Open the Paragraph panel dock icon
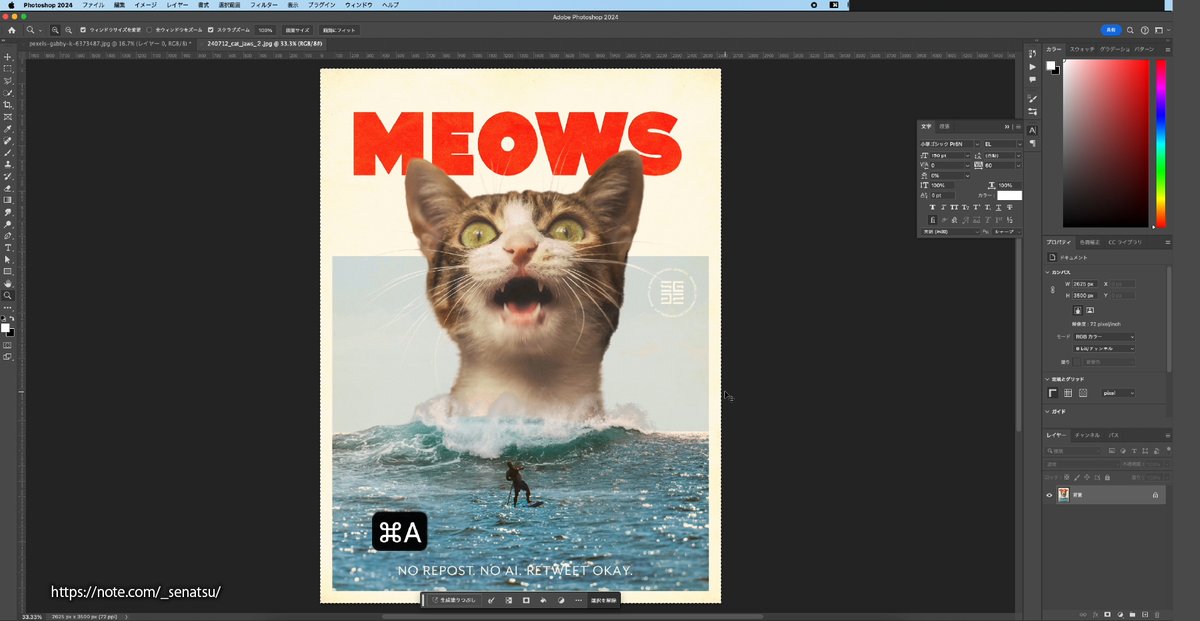Screen dimensions: 1200x621 tap(1032, 143)
